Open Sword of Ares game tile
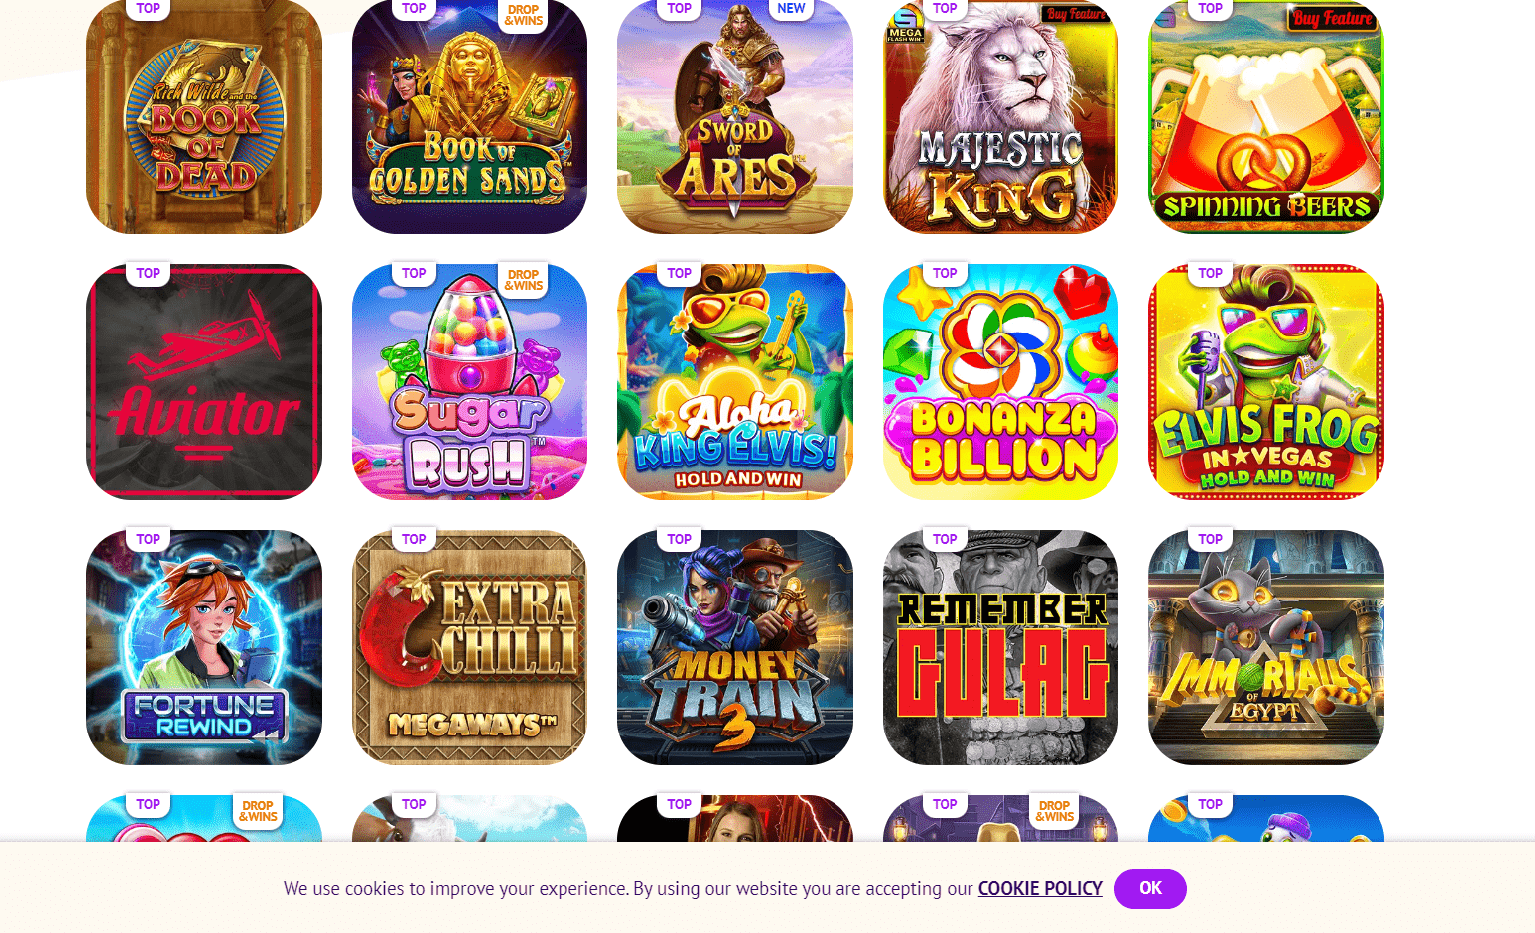The width and height of the screenshot is (1535, 933). 735,116
